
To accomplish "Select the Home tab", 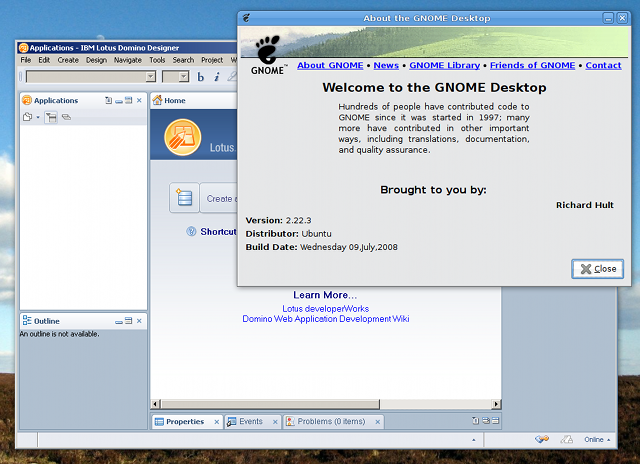I will click(x=175, y=100).
